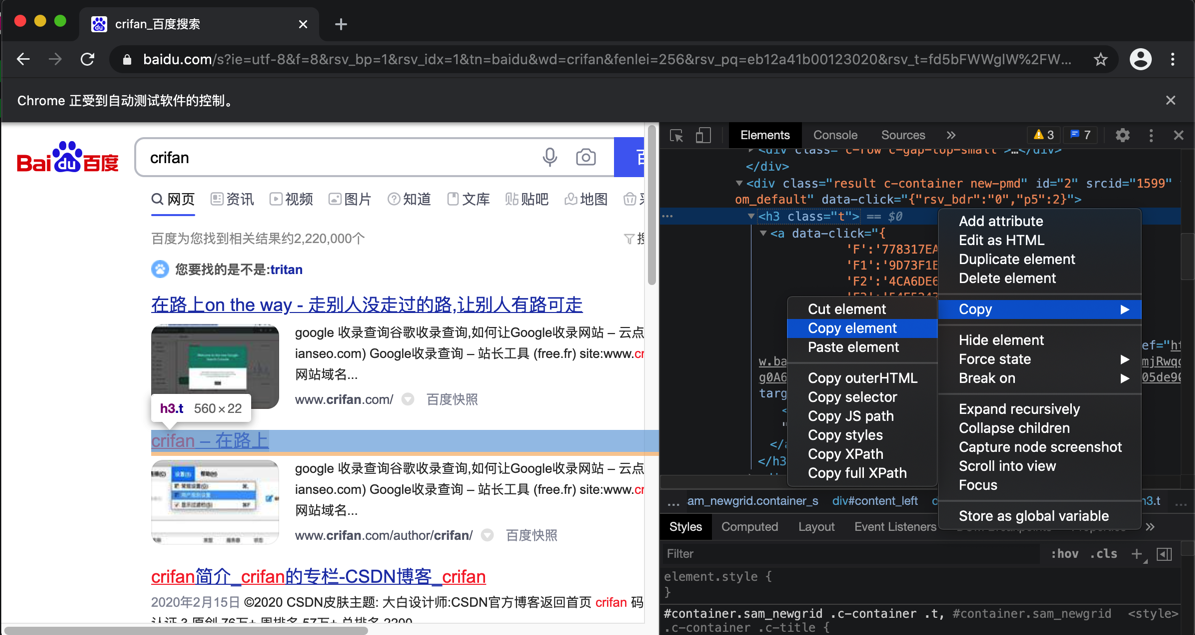Open the 资讯 search category
Viewport: 1195px width, 635px height.
(x=232, y=199)
